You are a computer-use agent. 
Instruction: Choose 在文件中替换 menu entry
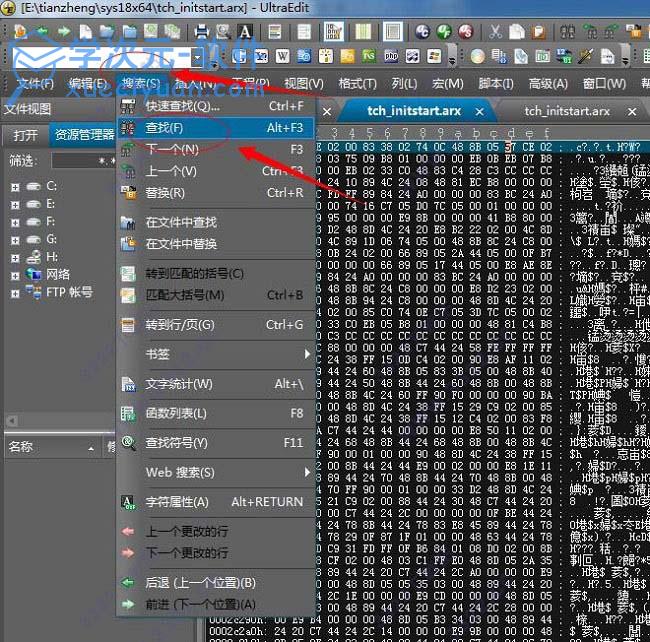(216, 244)
